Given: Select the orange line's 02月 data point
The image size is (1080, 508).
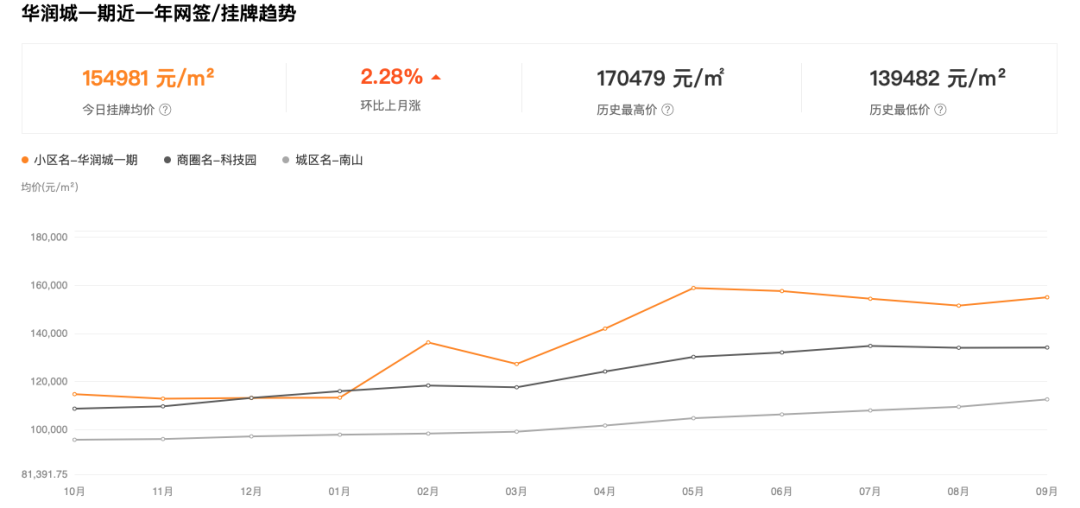Looking at the screenshot, I should (x=428, y=343).
